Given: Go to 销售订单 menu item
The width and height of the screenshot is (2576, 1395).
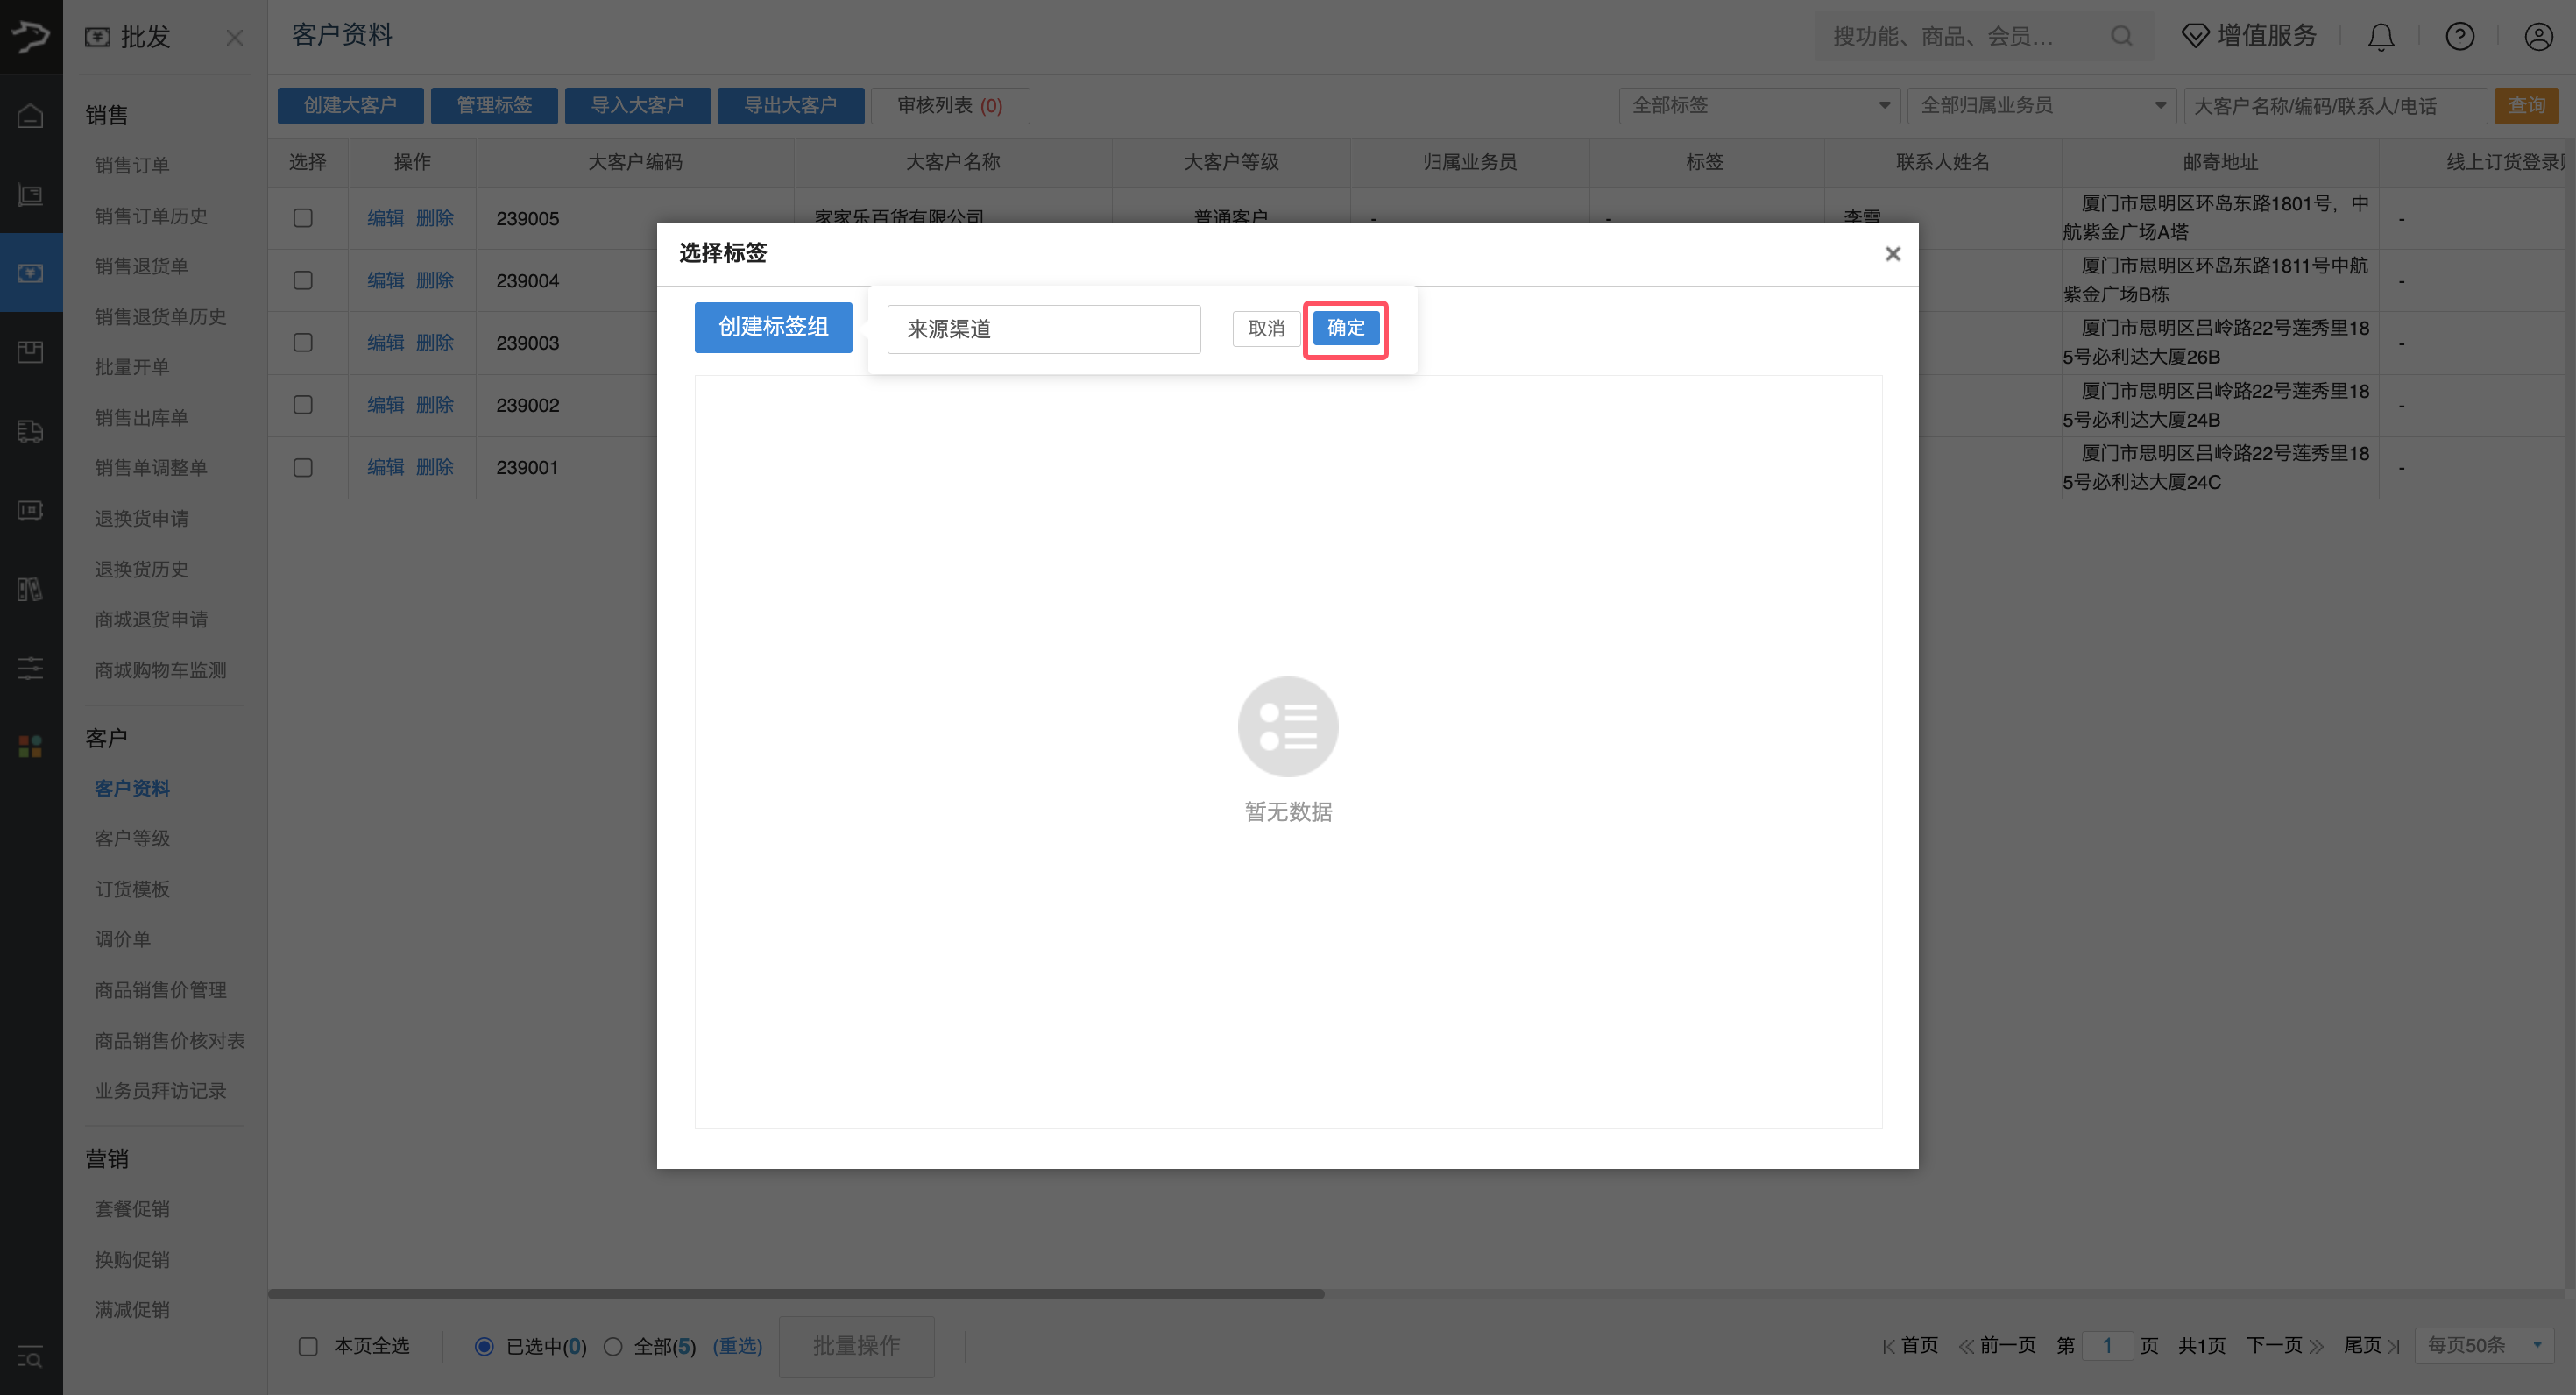Looking at the screenshot, I should [x=132, y=165].
